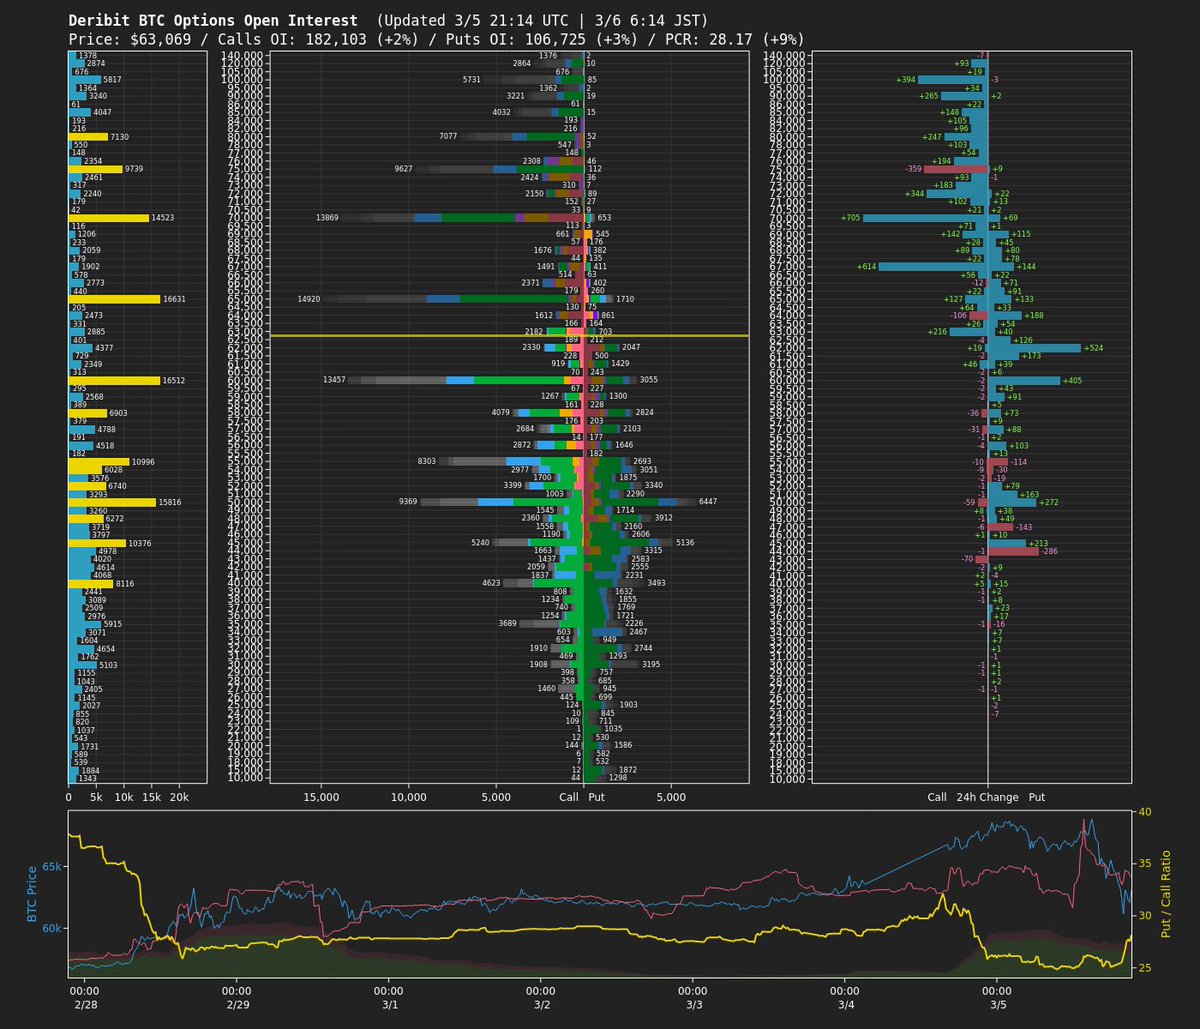Click the put OI label 6447

pos(708,502)
